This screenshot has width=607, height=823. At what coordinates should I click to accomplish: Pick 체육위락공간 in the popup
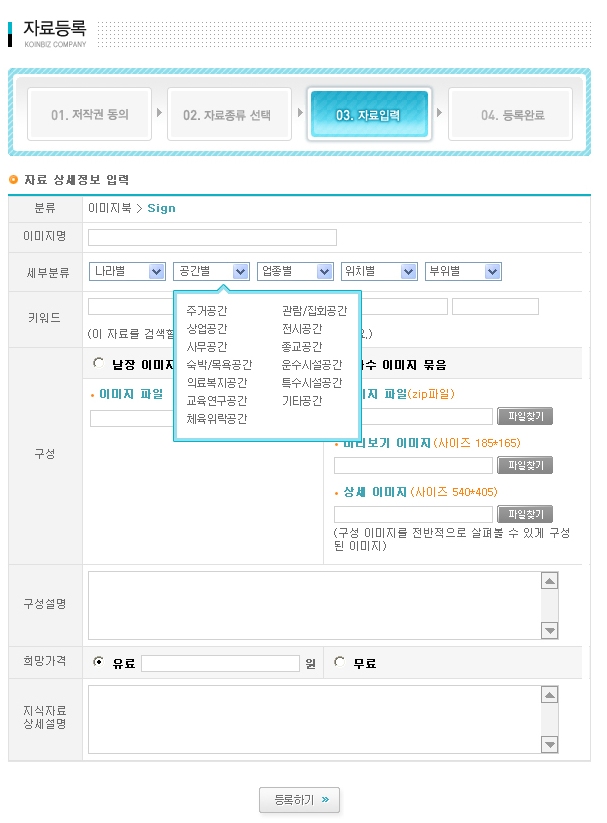[217, 418]
